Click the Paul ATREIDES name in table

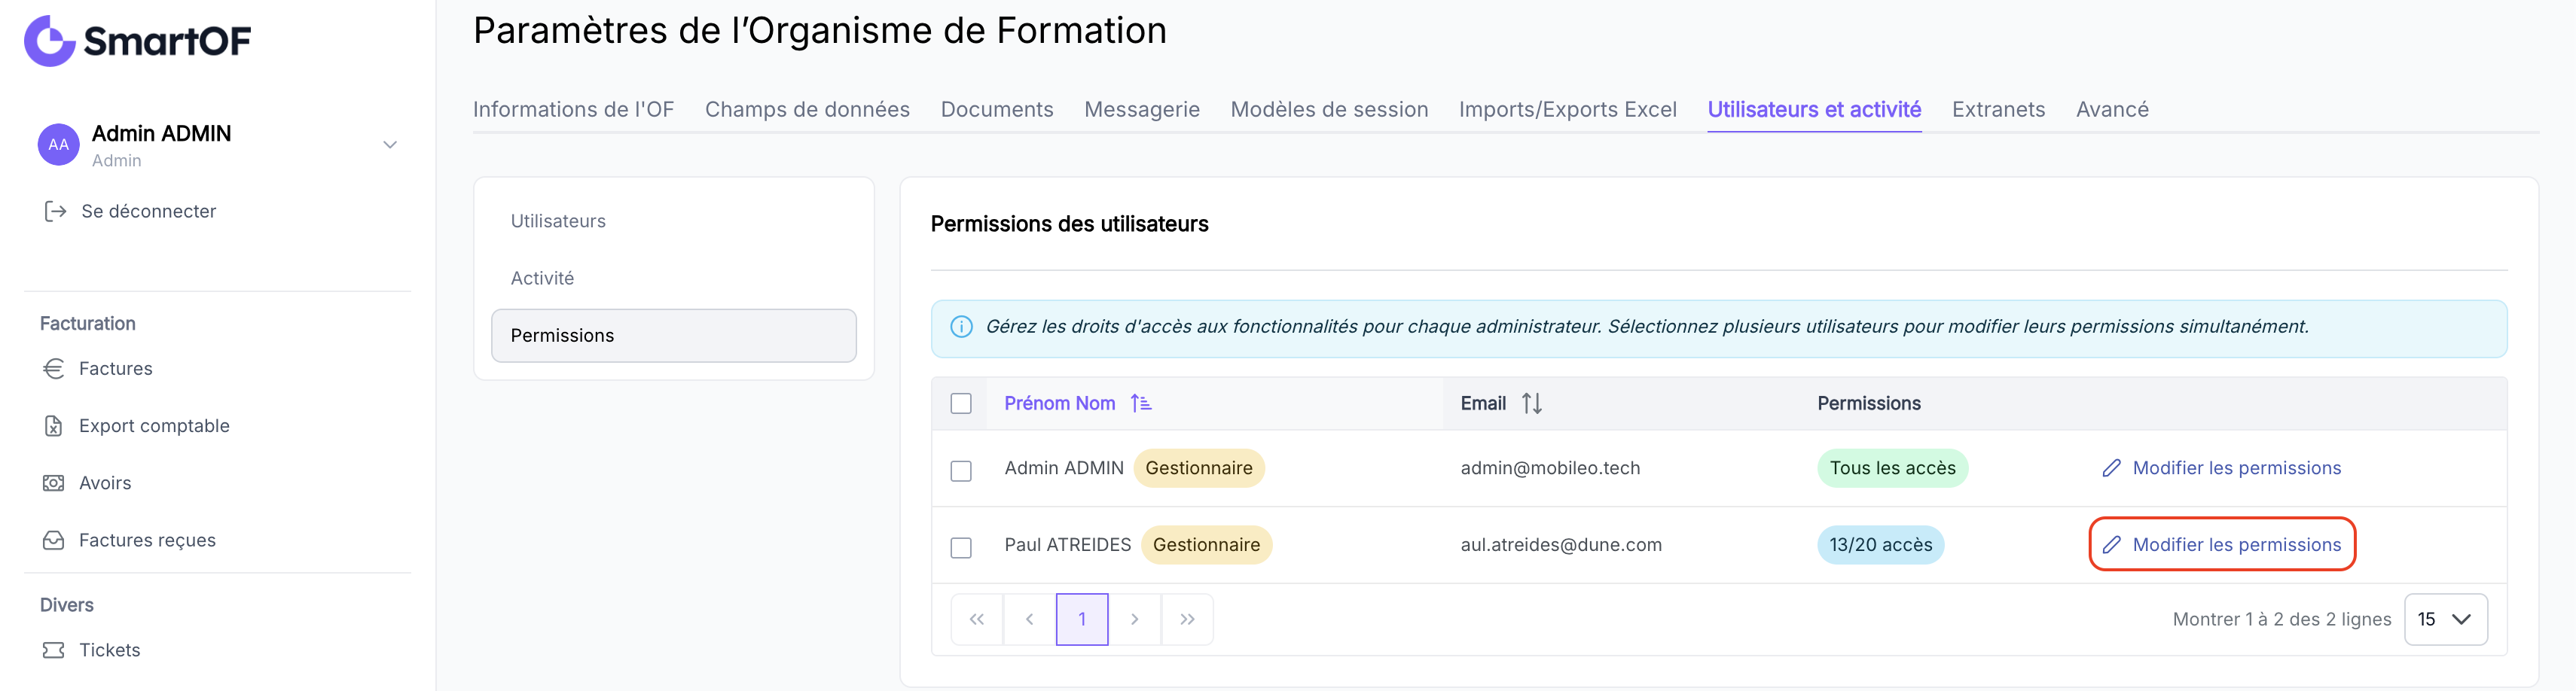[1067, 545]
